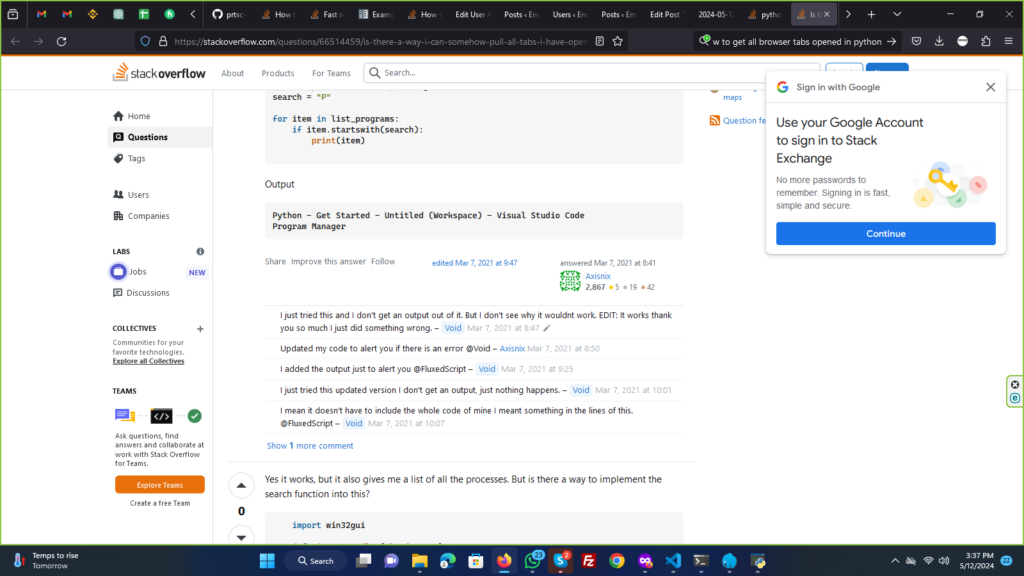Screen dimensions: 1024x576
Task: Switch to the GitHub browser tab
Action: [x=225, y=15]
